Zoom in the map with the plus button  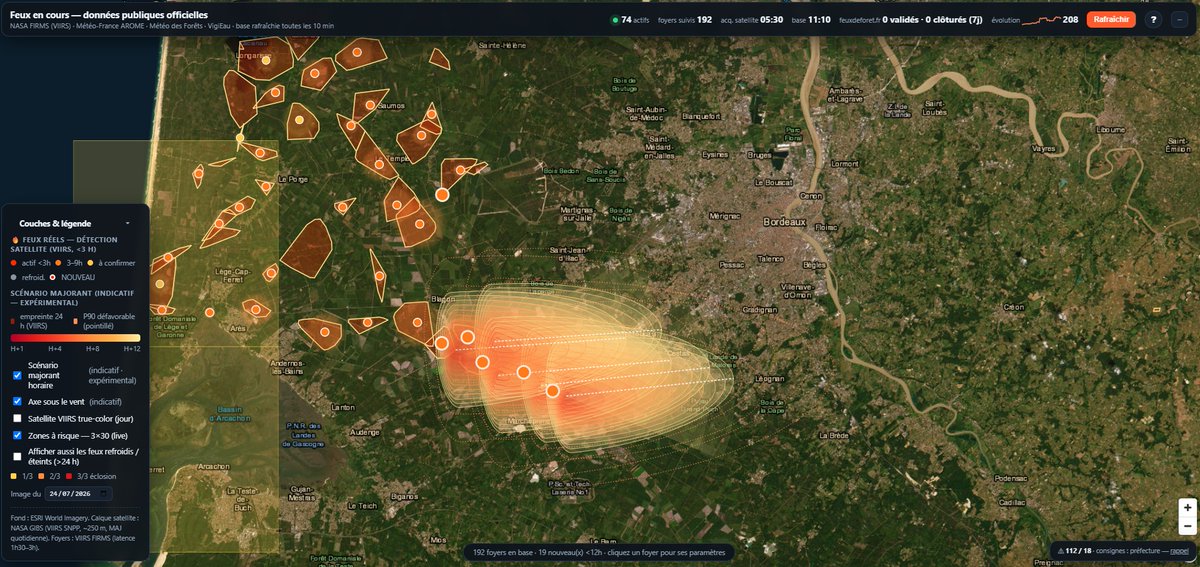1186,508
